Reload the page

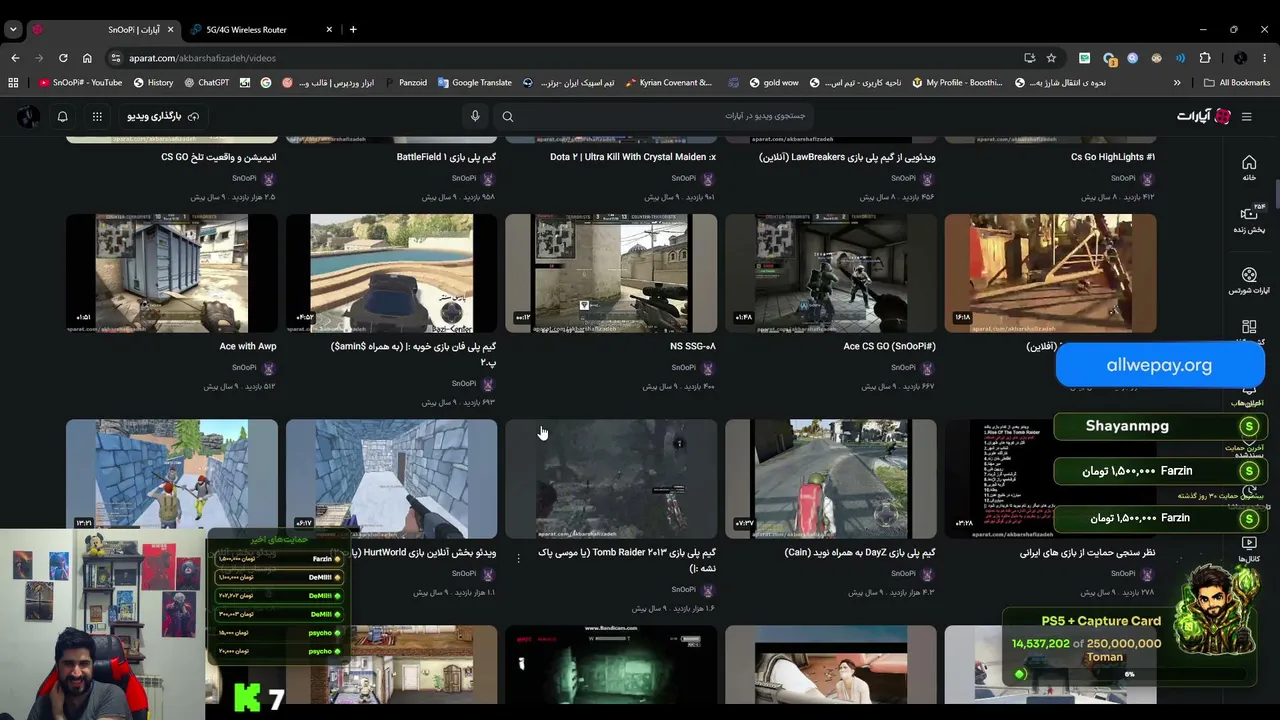(63, 58)
